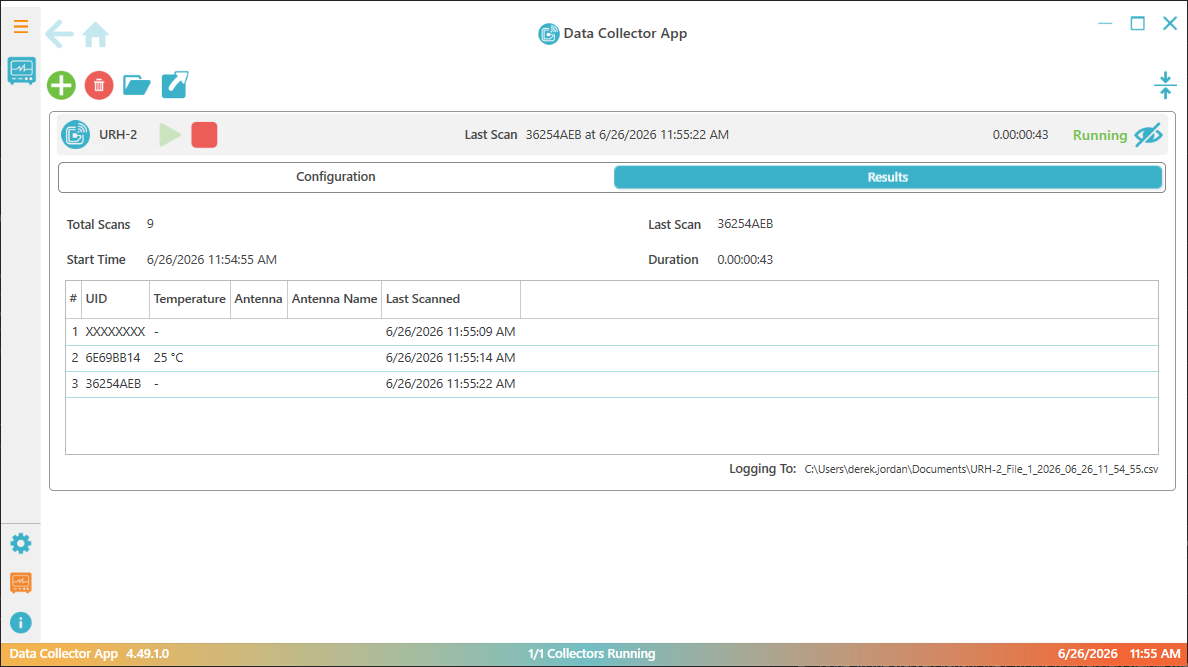Start the URH-2 collector with play
The height and width of the screenshot is (667, 1188).
170,135
